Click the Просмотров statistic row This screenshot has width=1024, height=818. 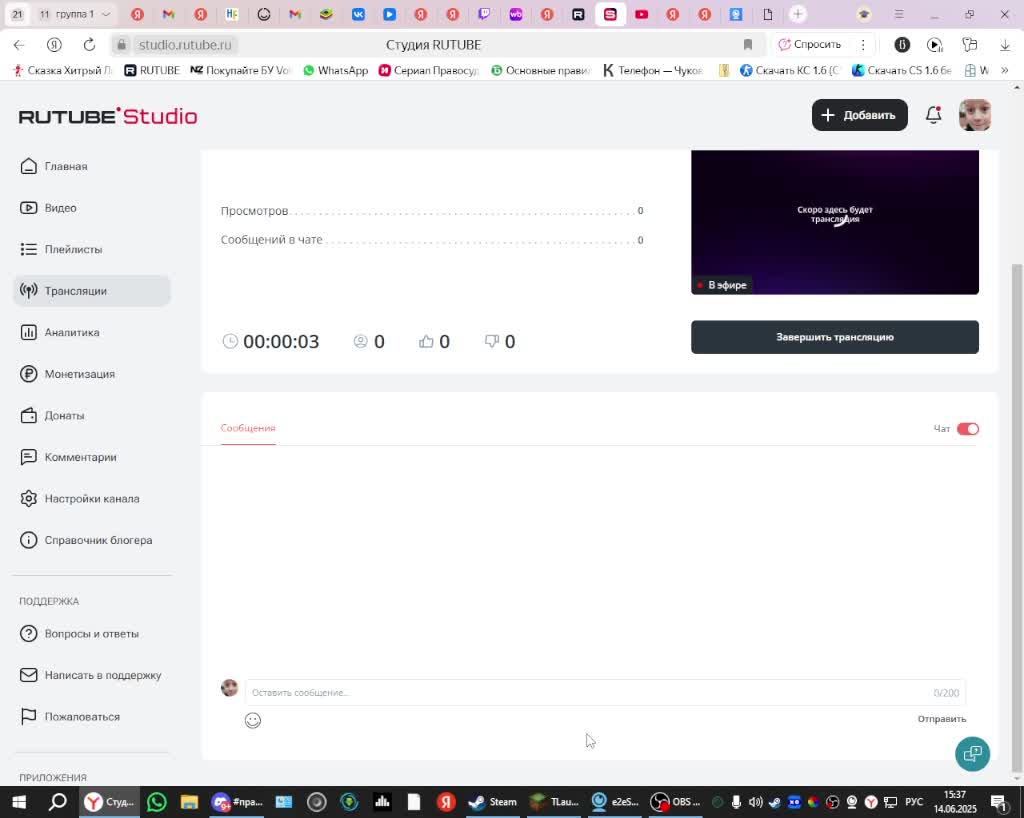point(432,211)
